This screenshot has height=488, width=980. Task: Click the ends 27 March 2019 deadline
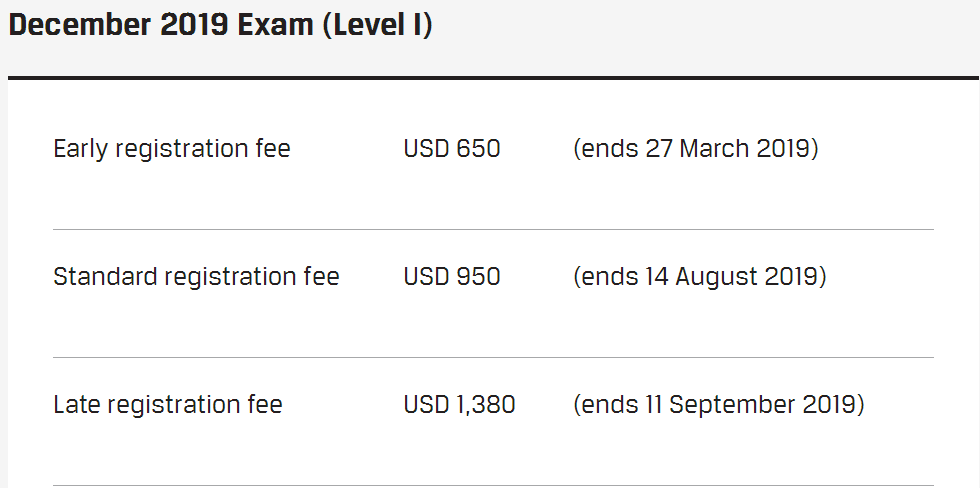click(x=696, y=149)
